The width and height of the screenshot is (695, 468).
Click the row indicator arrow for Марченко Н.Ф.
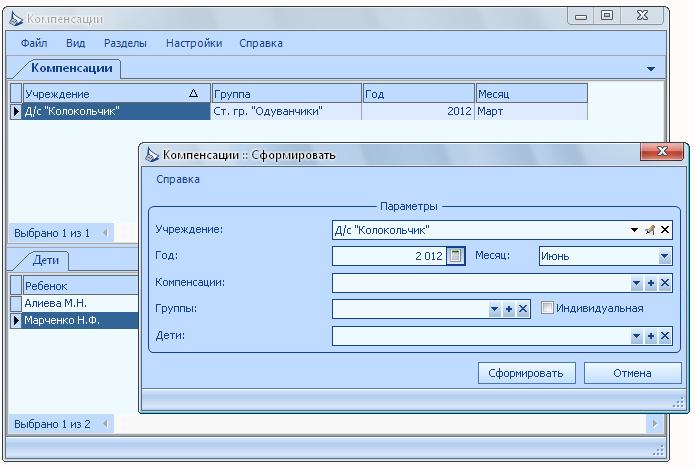pyautogui.click(x=16, y=320)
